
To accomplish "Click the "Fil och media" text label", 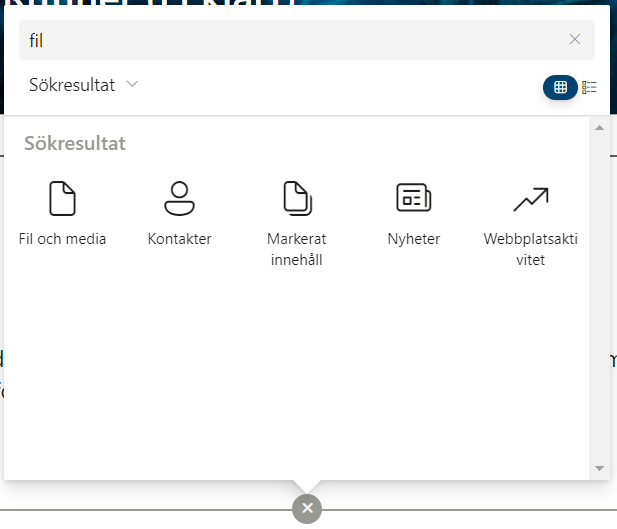I will click(x=62, y=239).
